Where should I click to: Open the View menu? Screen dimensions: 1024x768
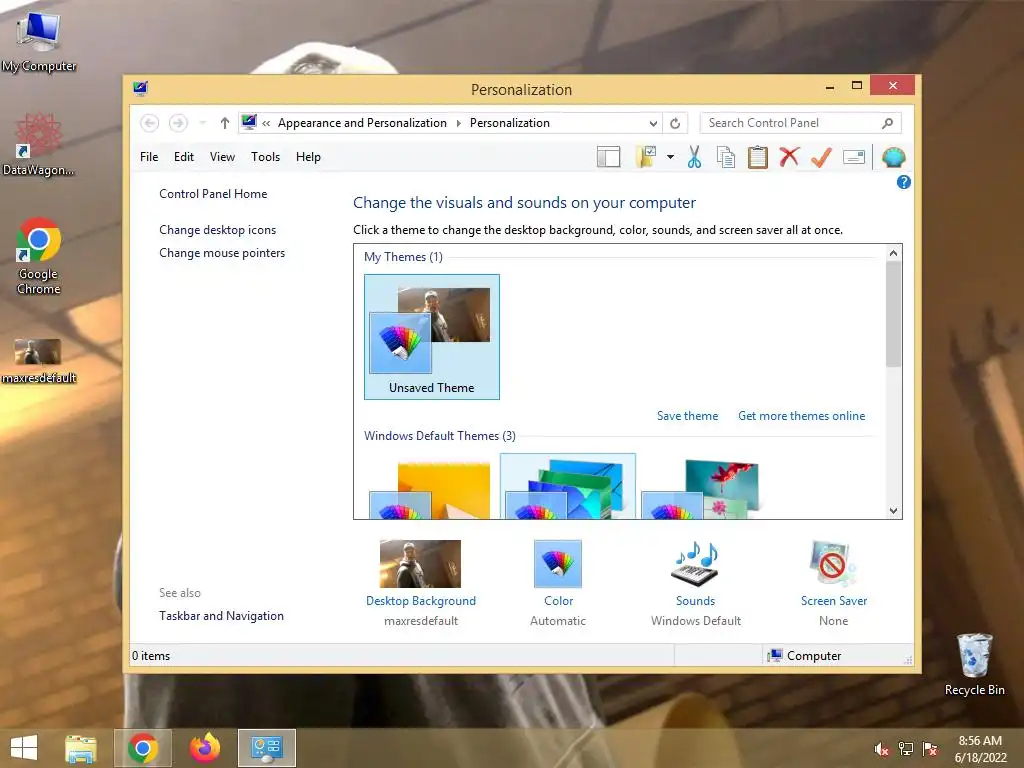click(222, 157)
